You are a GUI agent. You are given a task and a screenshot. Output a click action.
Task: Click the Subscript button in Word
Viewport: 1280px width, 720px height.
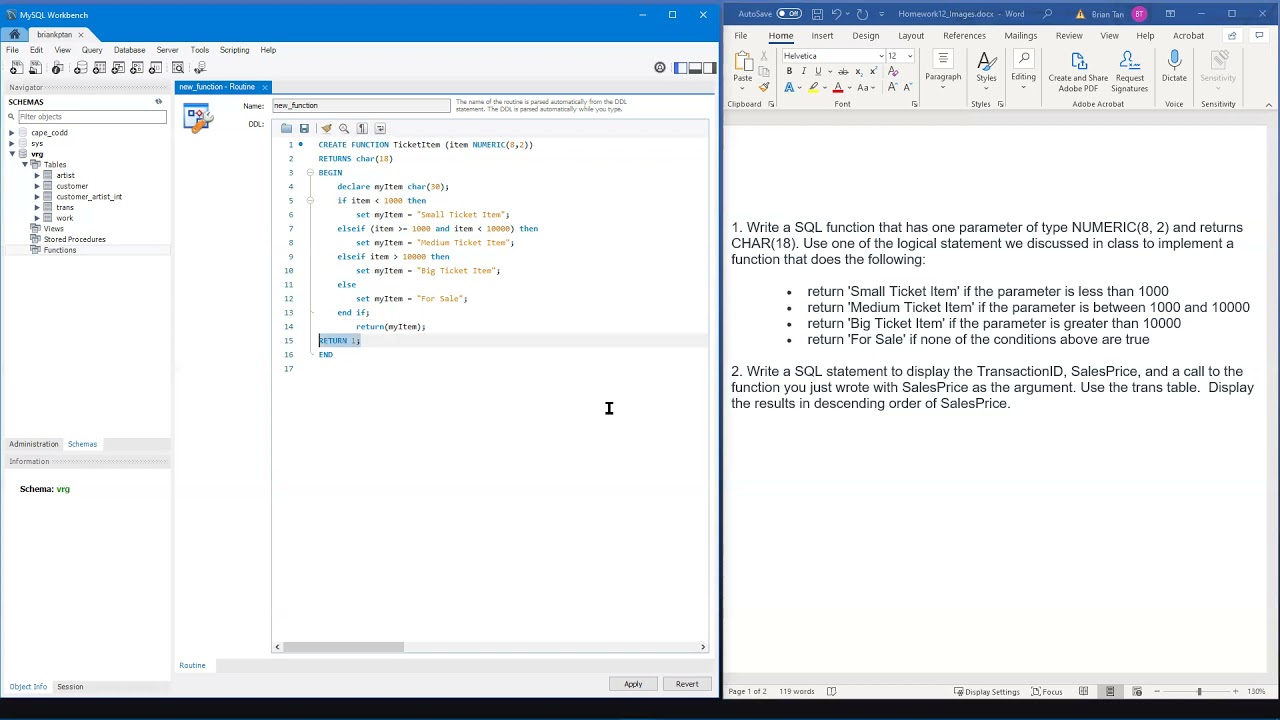point(858,72)
